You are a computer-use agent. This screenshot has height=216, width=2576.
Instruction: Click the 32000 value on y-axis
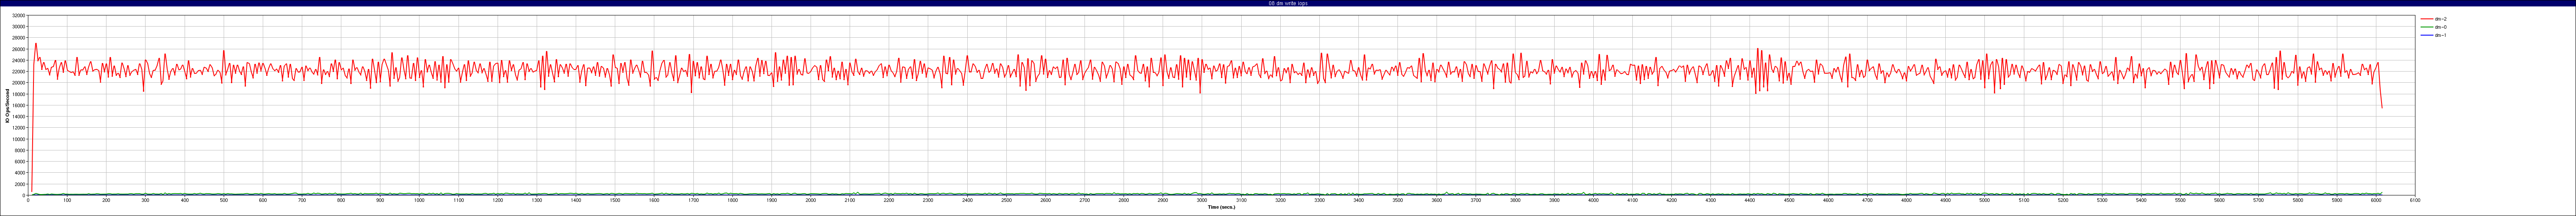click(19, 16)
